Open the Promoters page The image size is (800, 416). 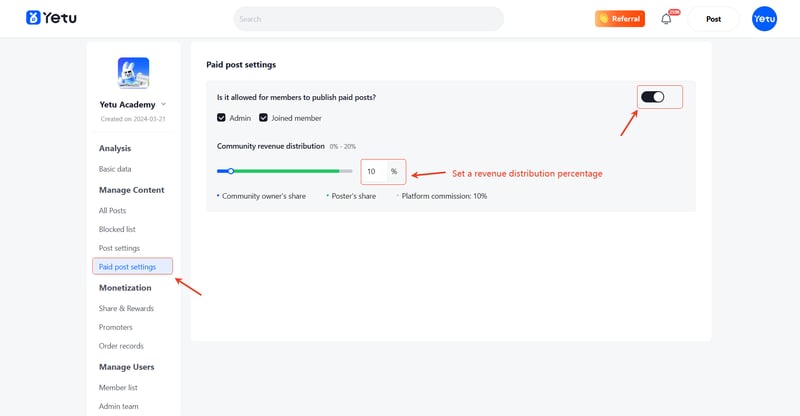pos(115,327)
